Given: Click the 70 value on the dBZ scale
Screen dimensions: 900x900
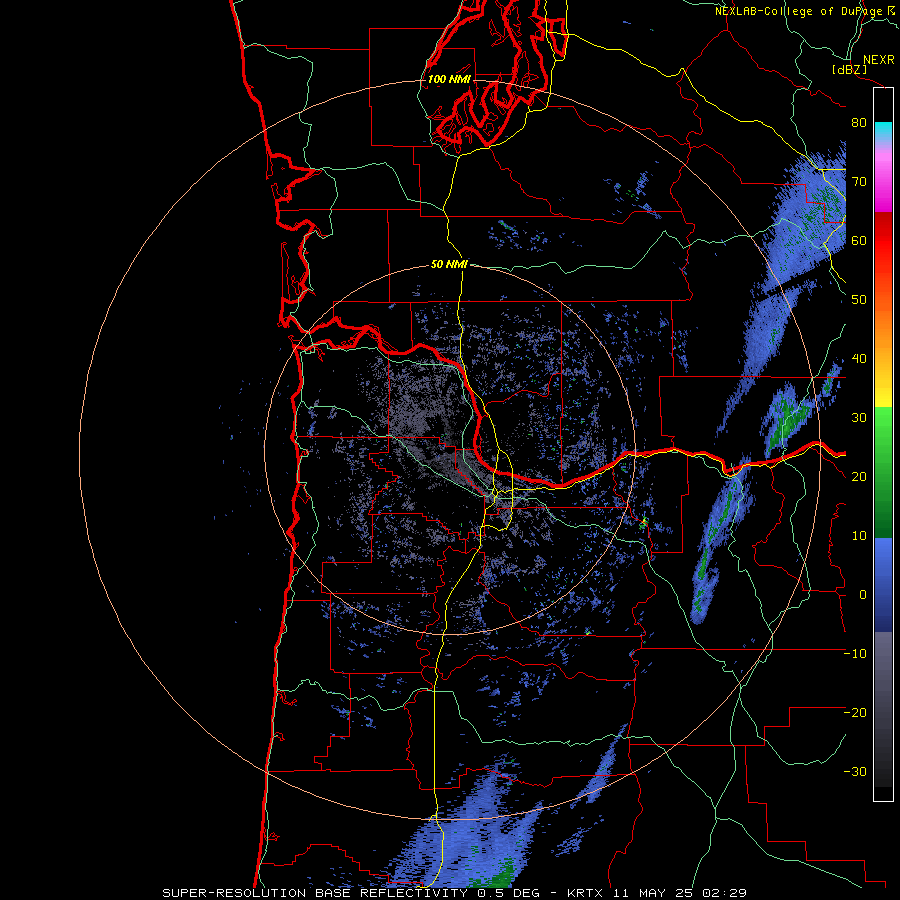Looking at the screenshot, I should point(859,181).
